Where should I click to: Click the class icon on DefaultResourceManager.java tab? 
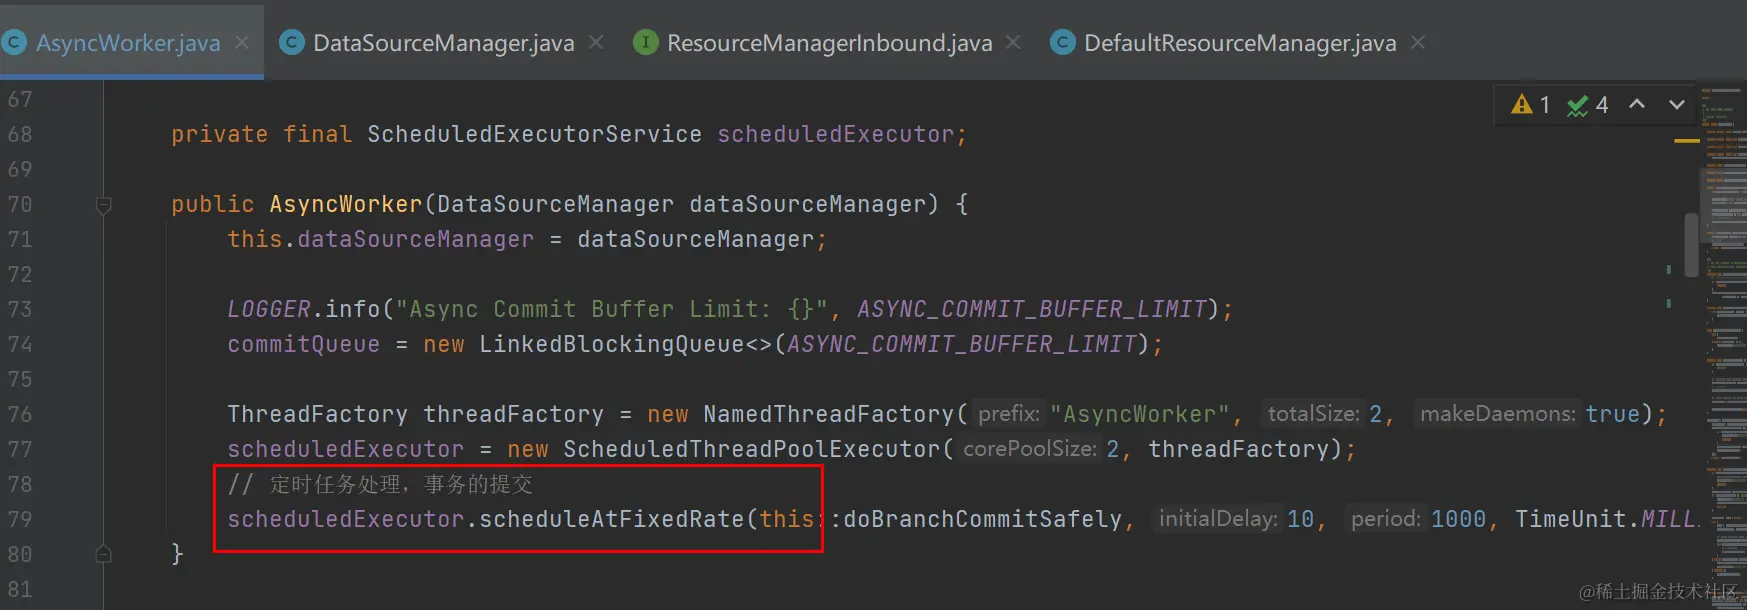(1063, 42)
